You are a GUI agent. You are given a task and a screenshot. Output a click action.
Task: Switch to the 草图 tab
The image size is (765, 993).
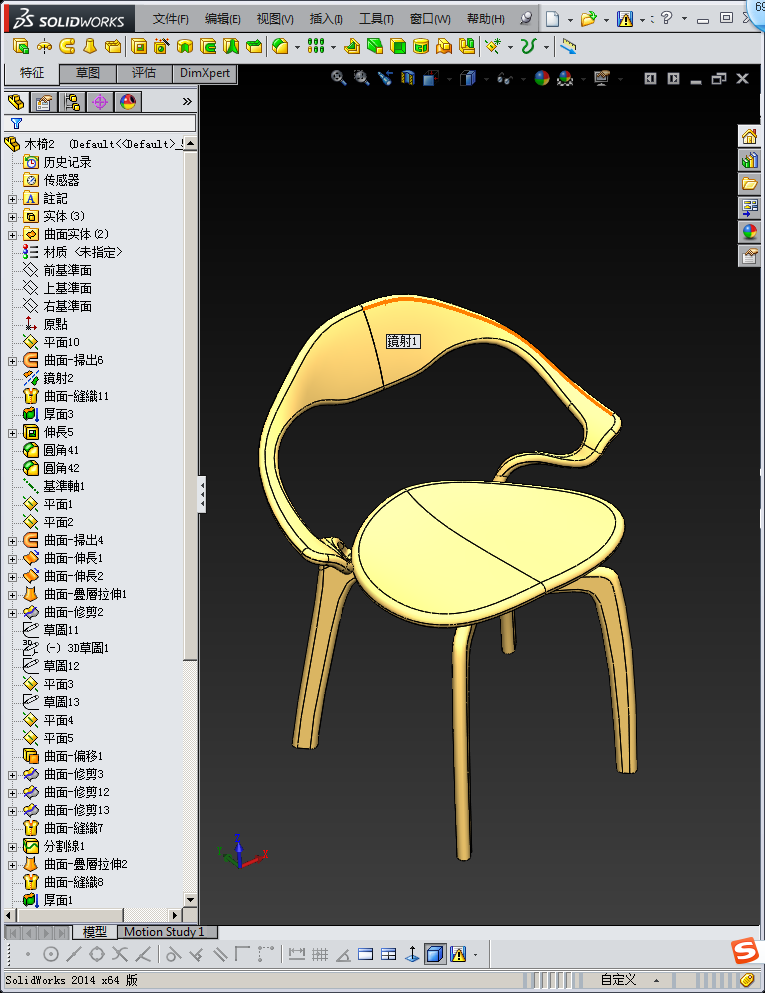87,73
